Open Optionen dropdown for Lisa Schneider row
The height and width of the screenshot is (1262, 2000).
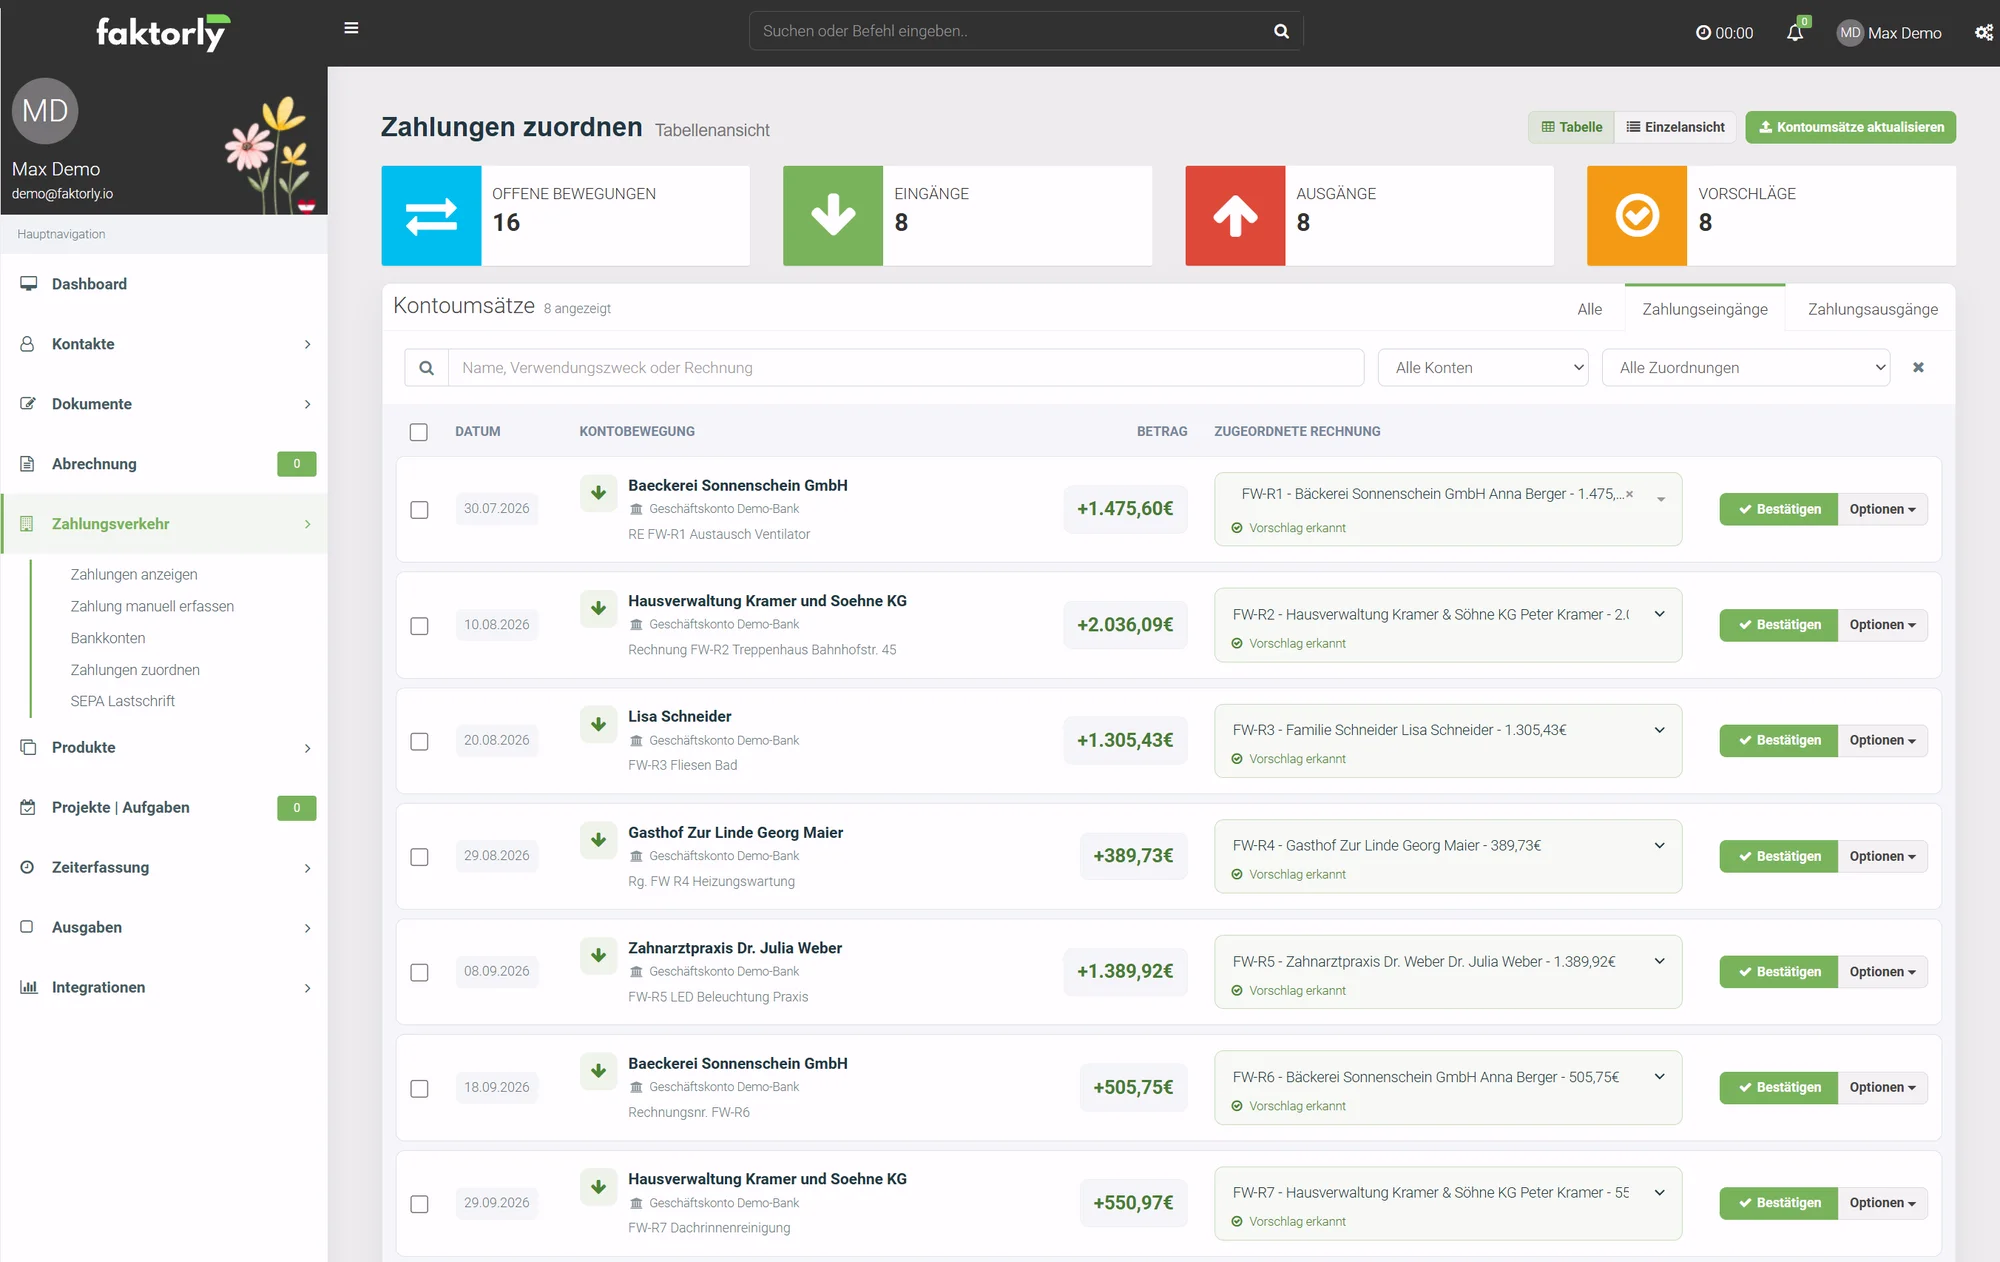point(1882,740)
